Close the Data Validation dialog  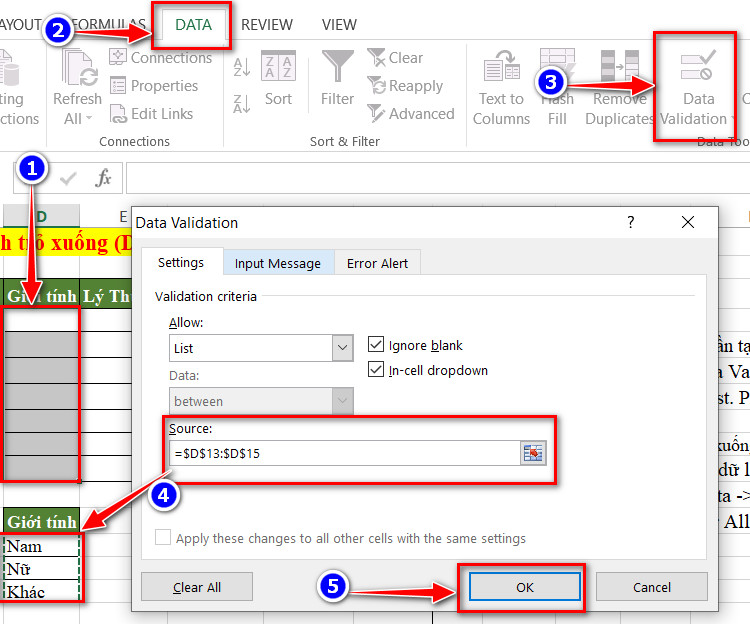click(x=688, y=222)
